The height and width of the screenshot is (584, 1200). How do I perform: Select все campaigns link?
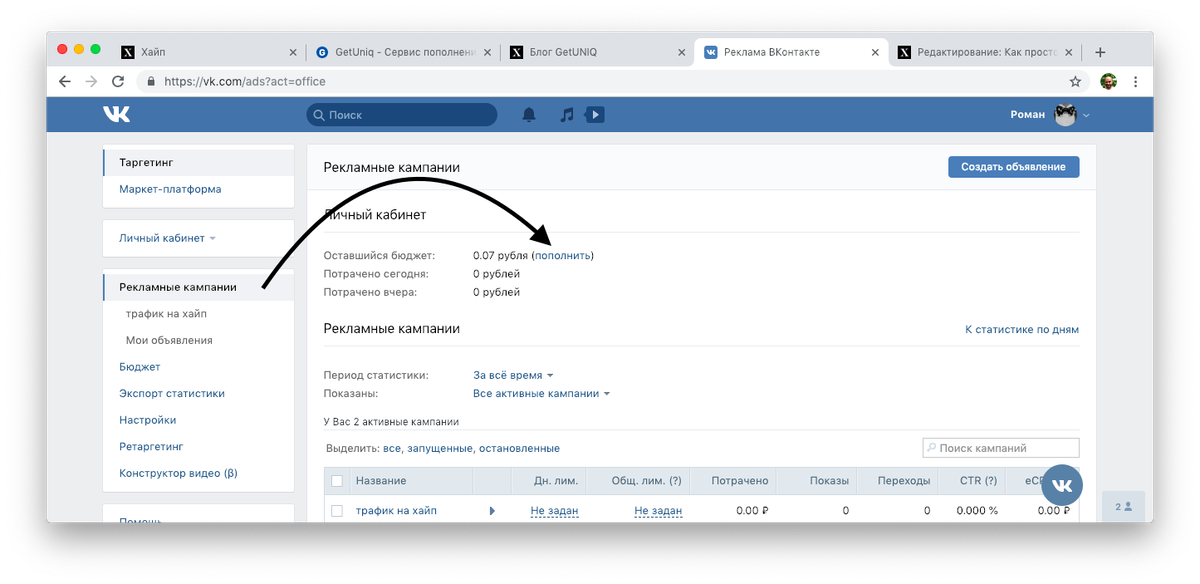click(392, 448)
